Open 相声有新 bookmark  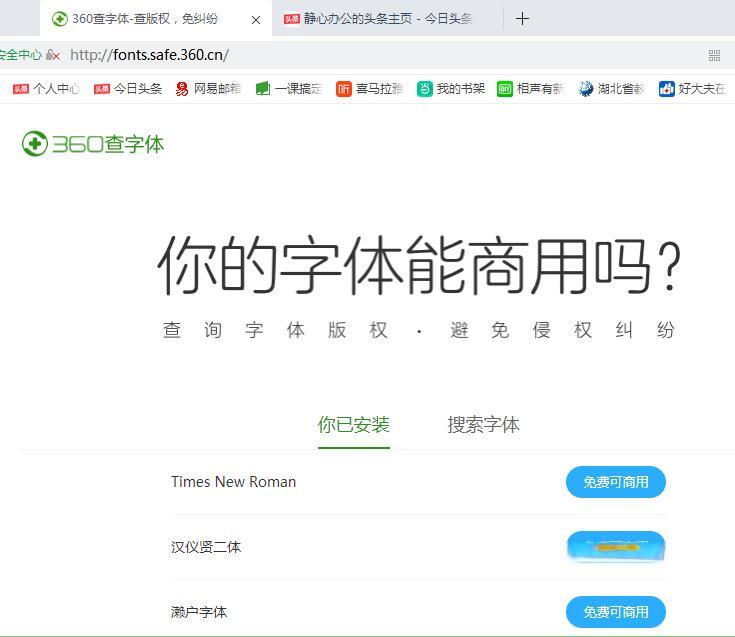pyautogui.click(x=530, y=89)
